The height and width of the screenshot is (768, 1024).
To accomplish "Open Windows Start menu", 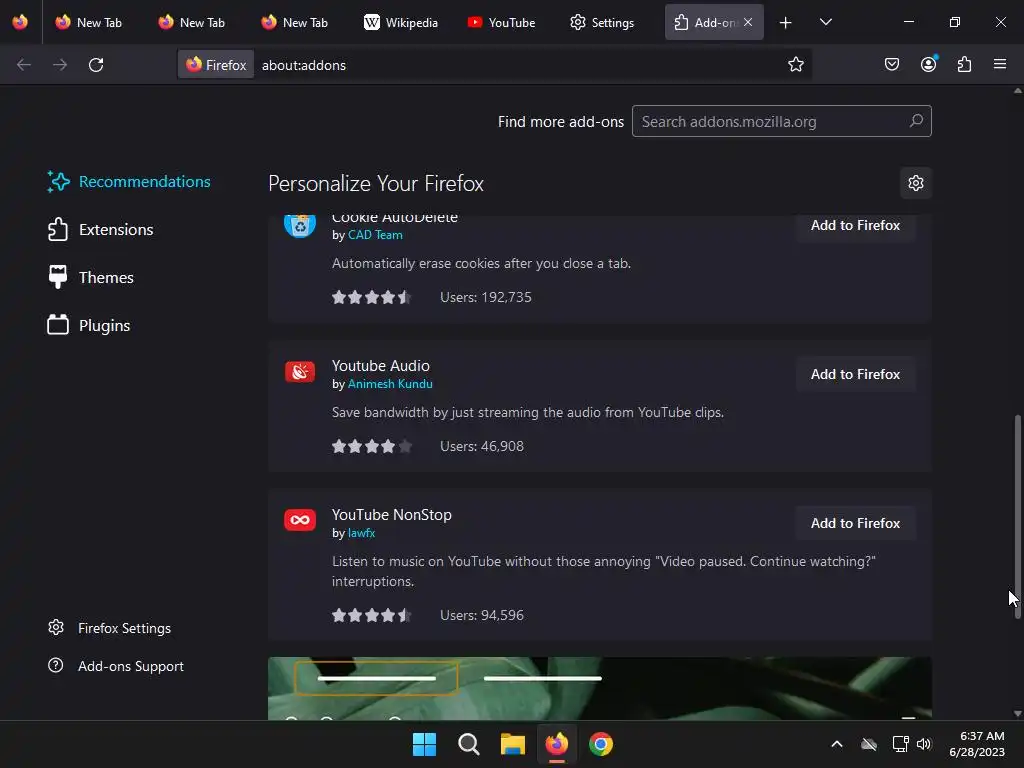I will (424, 744).
